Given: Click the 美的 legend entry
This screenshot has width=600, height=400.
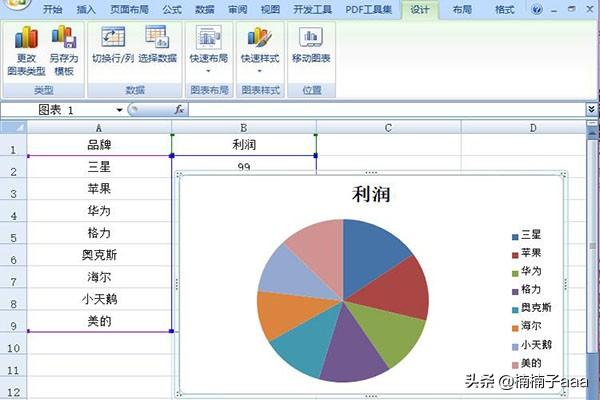Looking at the screenshot, I should 527,363.
